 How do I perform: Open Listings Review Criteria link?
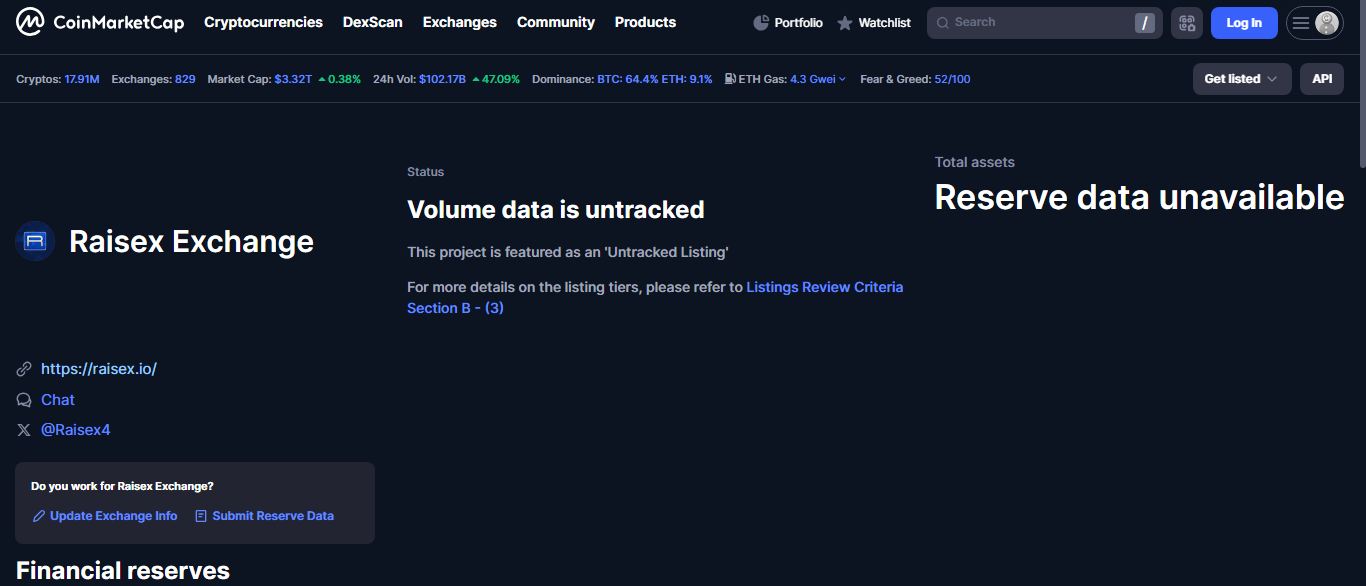point(824,287)
